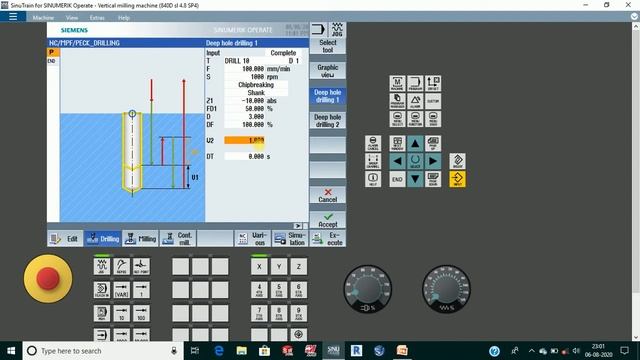Select the X axis key
640x360 pixels.
click(259, 266)
